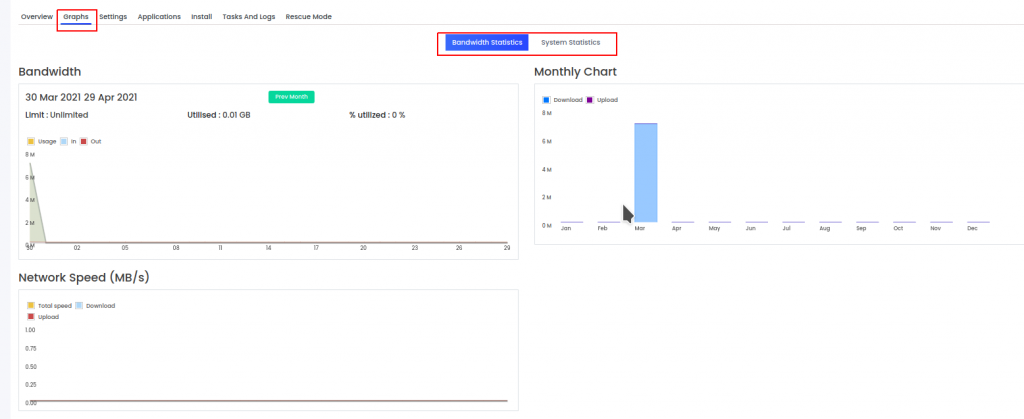
Task: Click the Jan label on Monthly Chart axis
Action: click(x=566, y=229)
